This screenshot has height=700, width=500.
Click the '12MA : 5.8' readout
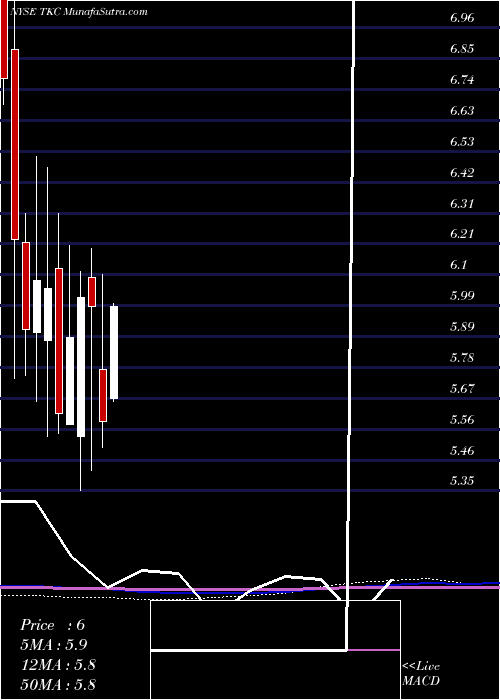click(58, 665)
